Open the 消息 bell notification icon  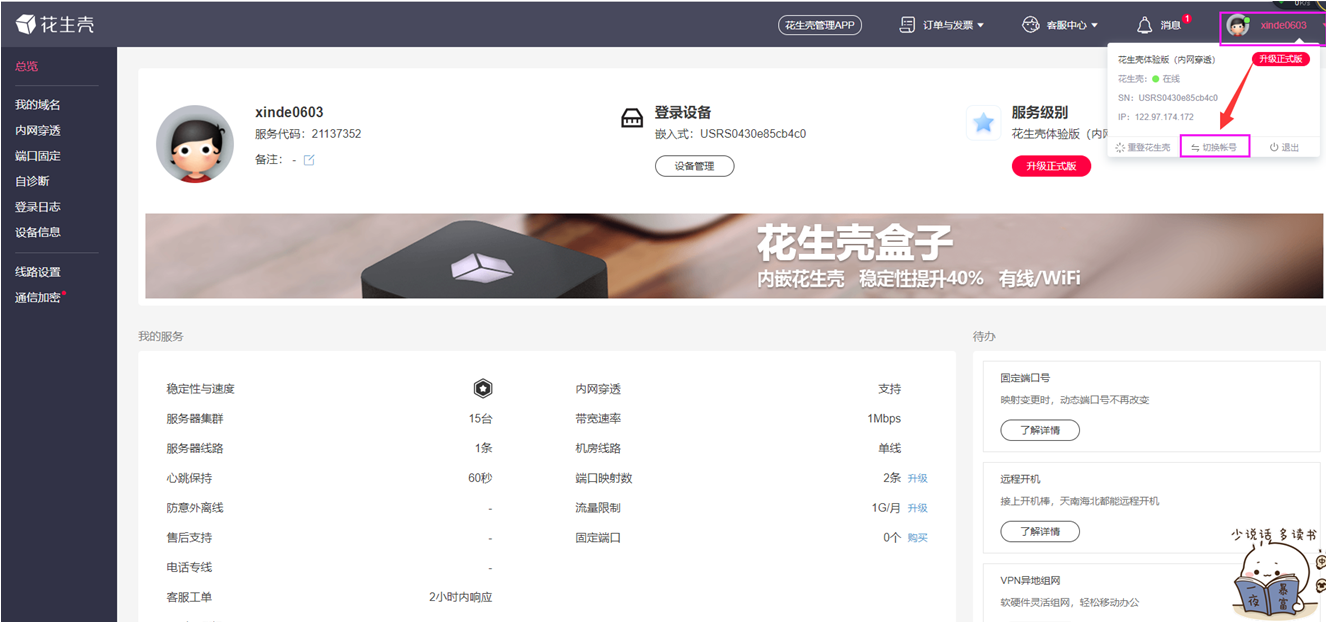click(1145, 25)
